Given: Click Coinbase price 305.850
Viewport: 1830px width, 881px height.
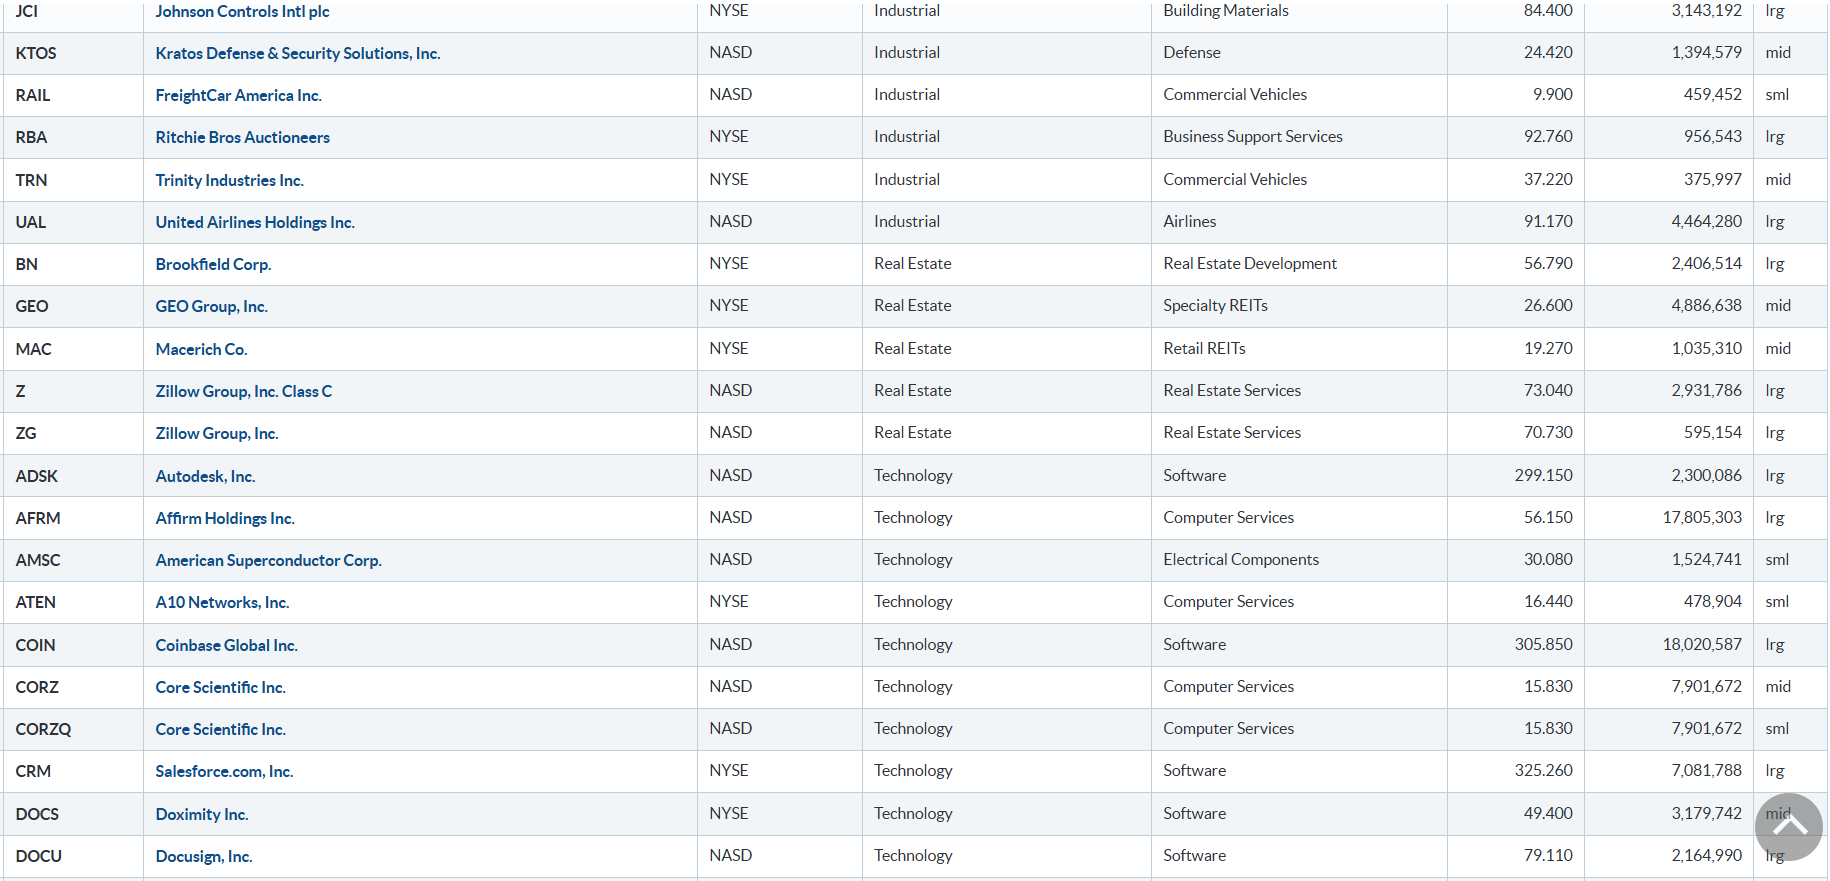Looking at the screenshot, I should (1544, 644).
